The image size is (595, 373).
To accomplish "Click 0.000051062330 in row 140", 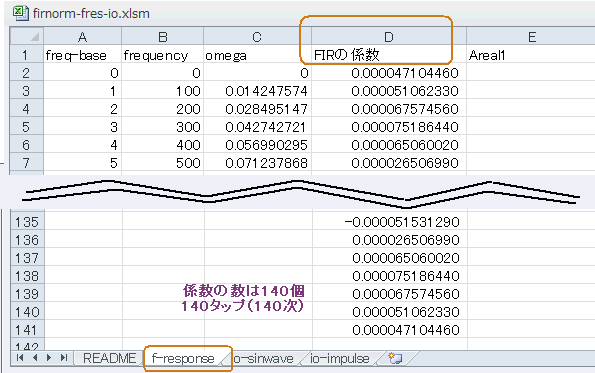I will point(390,312).
